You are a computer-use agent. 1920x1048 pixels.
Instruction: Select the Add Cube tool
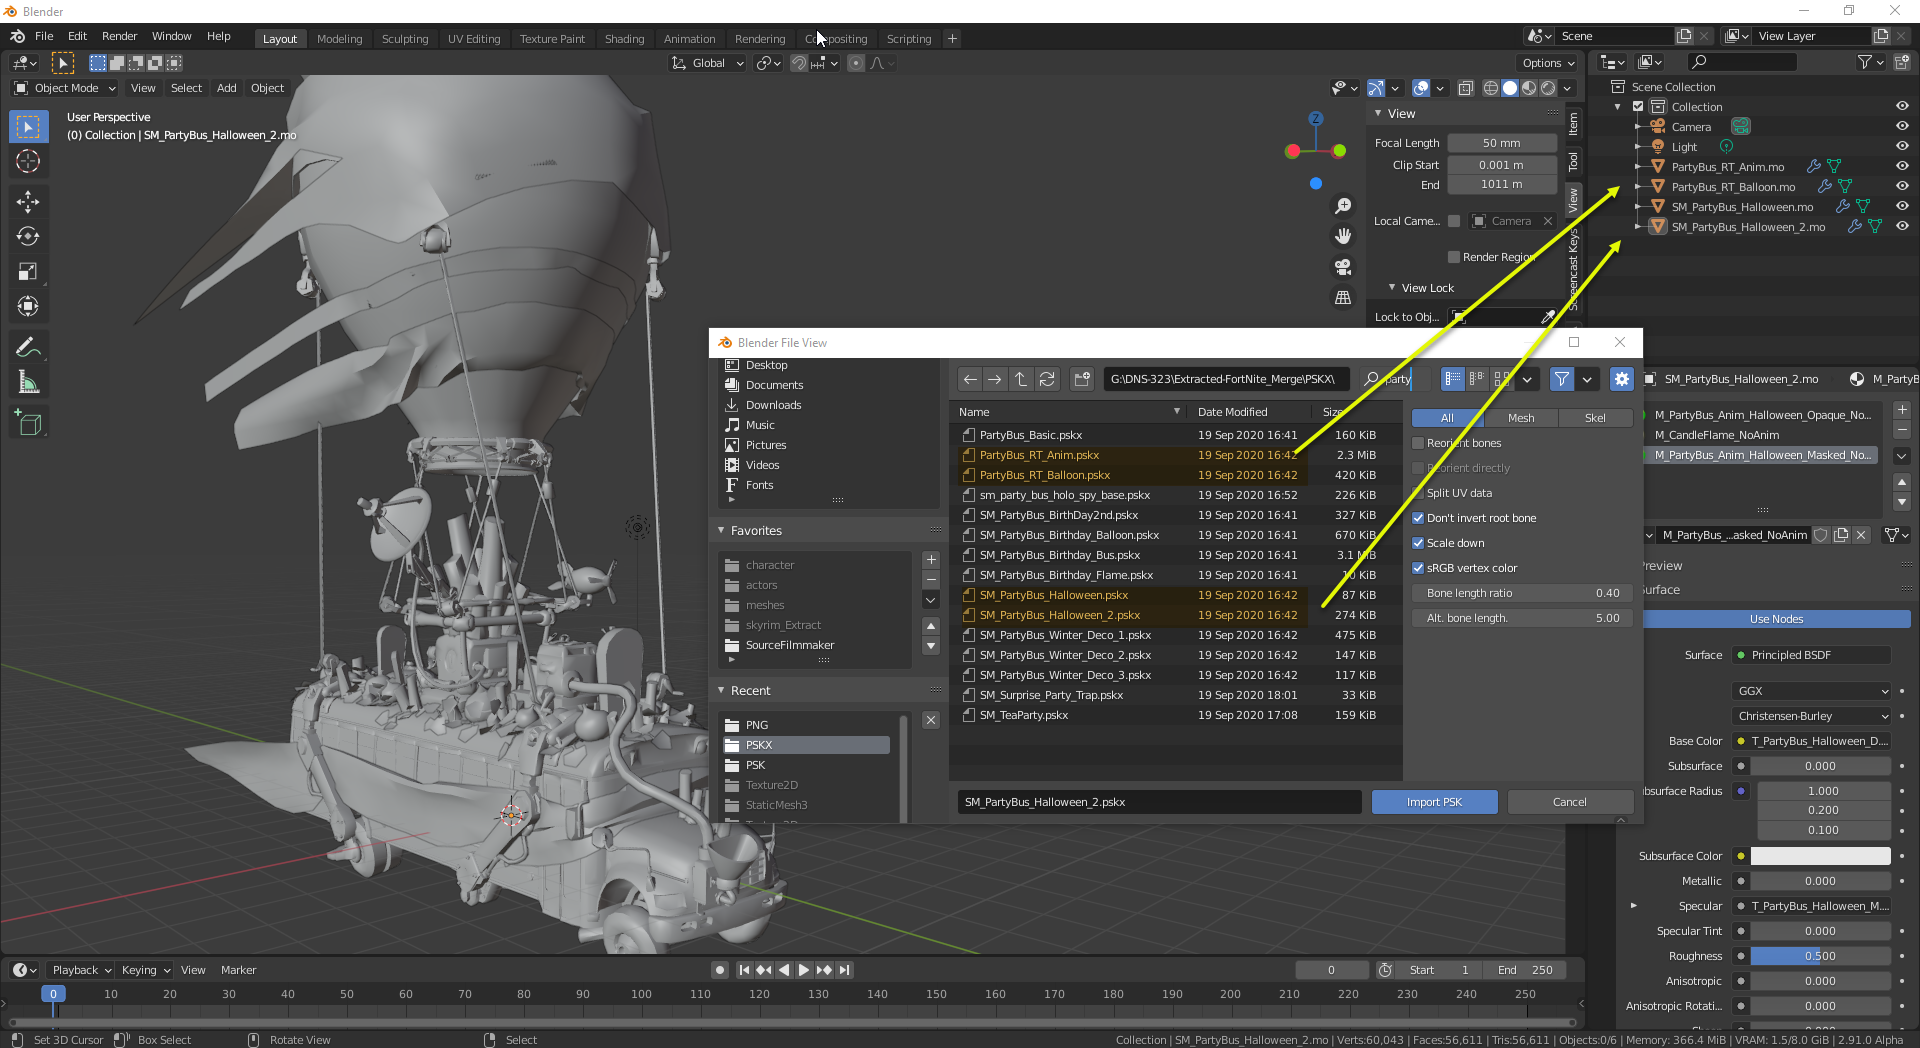pos(28,423)
